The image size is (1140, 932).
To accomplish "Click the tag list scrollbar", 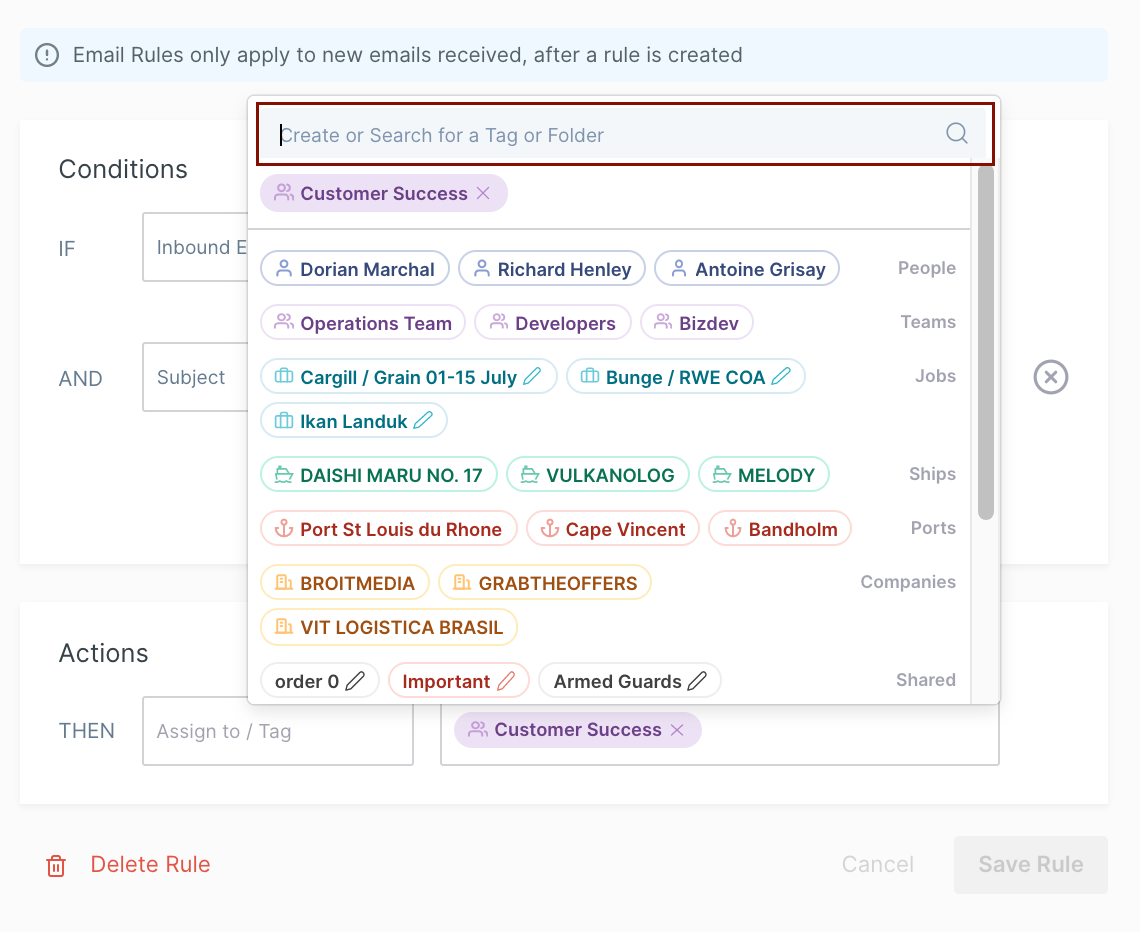I will (985, 340).
